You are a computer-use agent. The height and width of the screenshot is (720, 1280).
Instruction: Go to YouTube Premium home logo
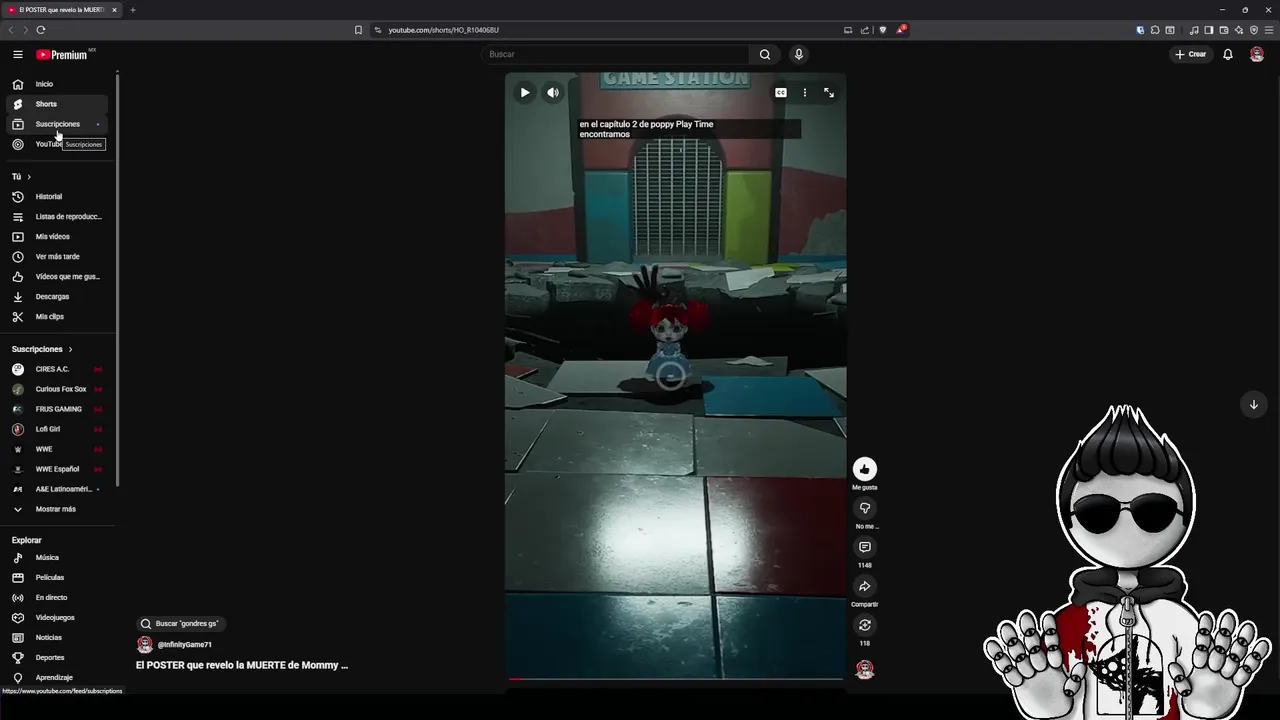click(x=63, y=54)
